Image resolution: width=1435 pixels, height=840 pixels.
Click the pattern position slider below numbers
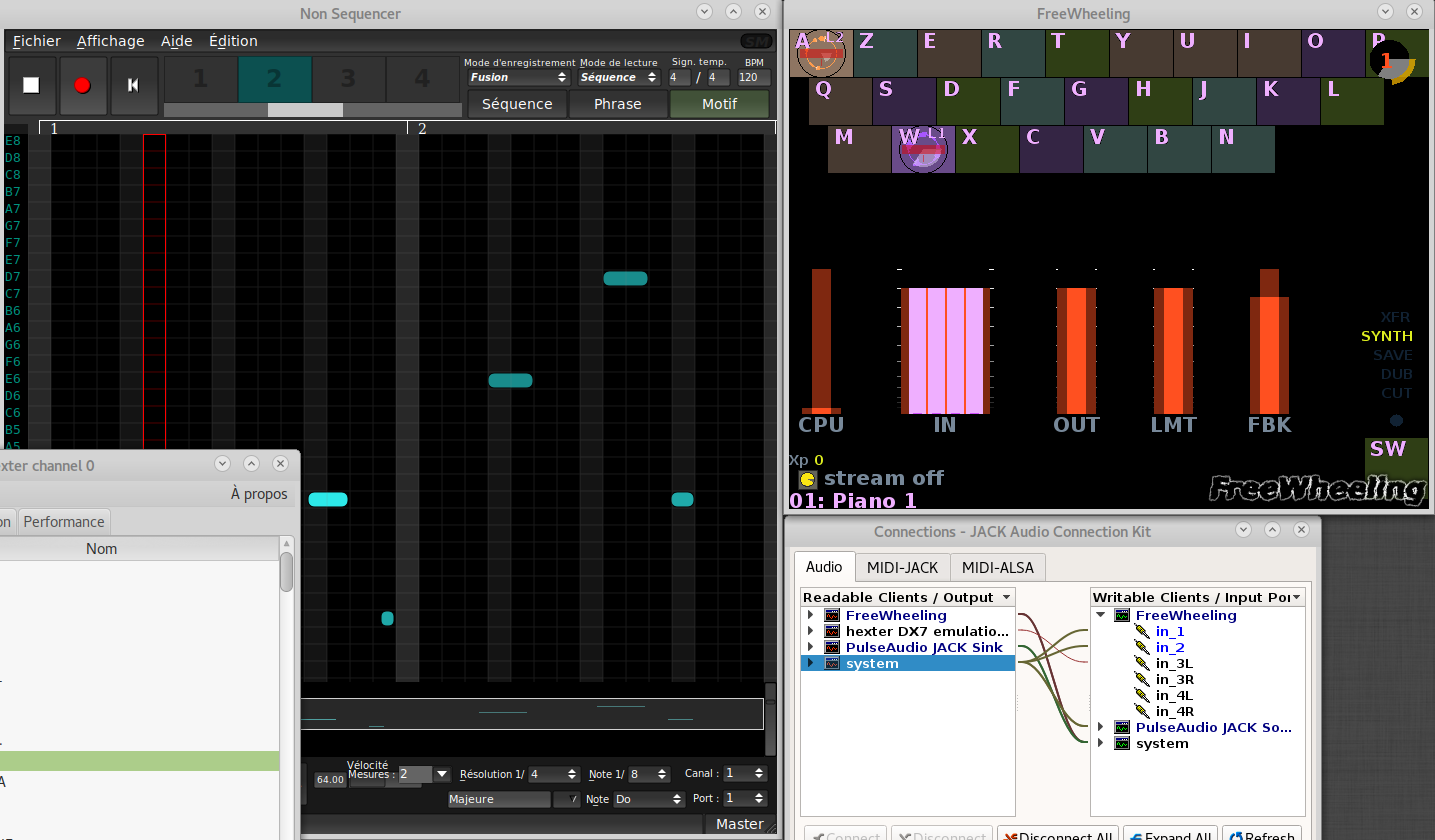[x=305, y=110]
